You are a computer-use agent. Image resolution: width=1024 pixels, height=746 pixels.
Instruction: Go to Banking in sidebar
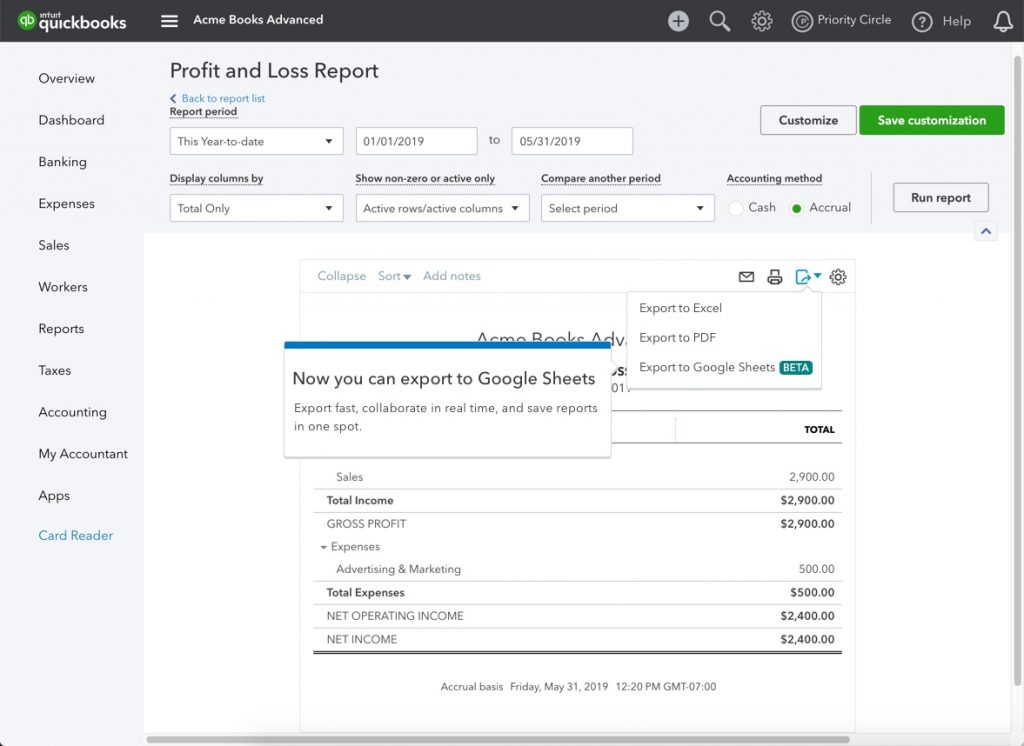click(62, 162)
